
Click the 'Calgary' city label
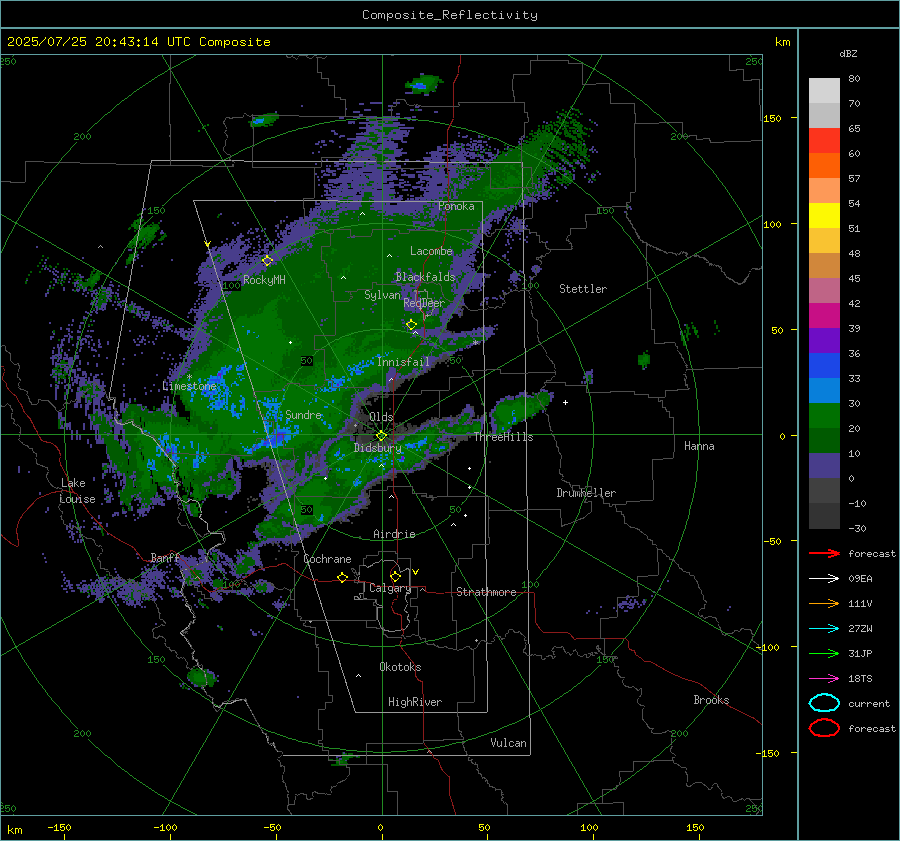click(x=390, y=588)
